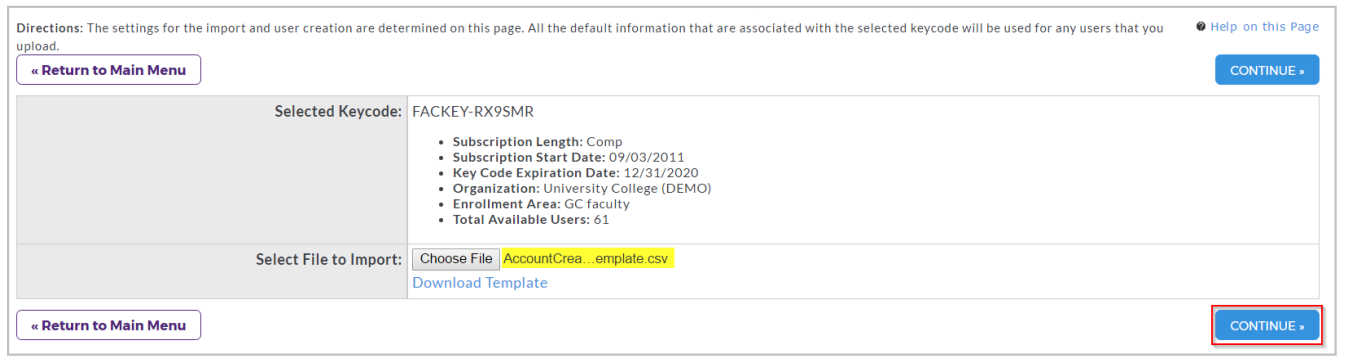Click the University College (DEMO) organization value
Image resolution: width=1345 pixels, height=360 pixels.
(627, 188)
